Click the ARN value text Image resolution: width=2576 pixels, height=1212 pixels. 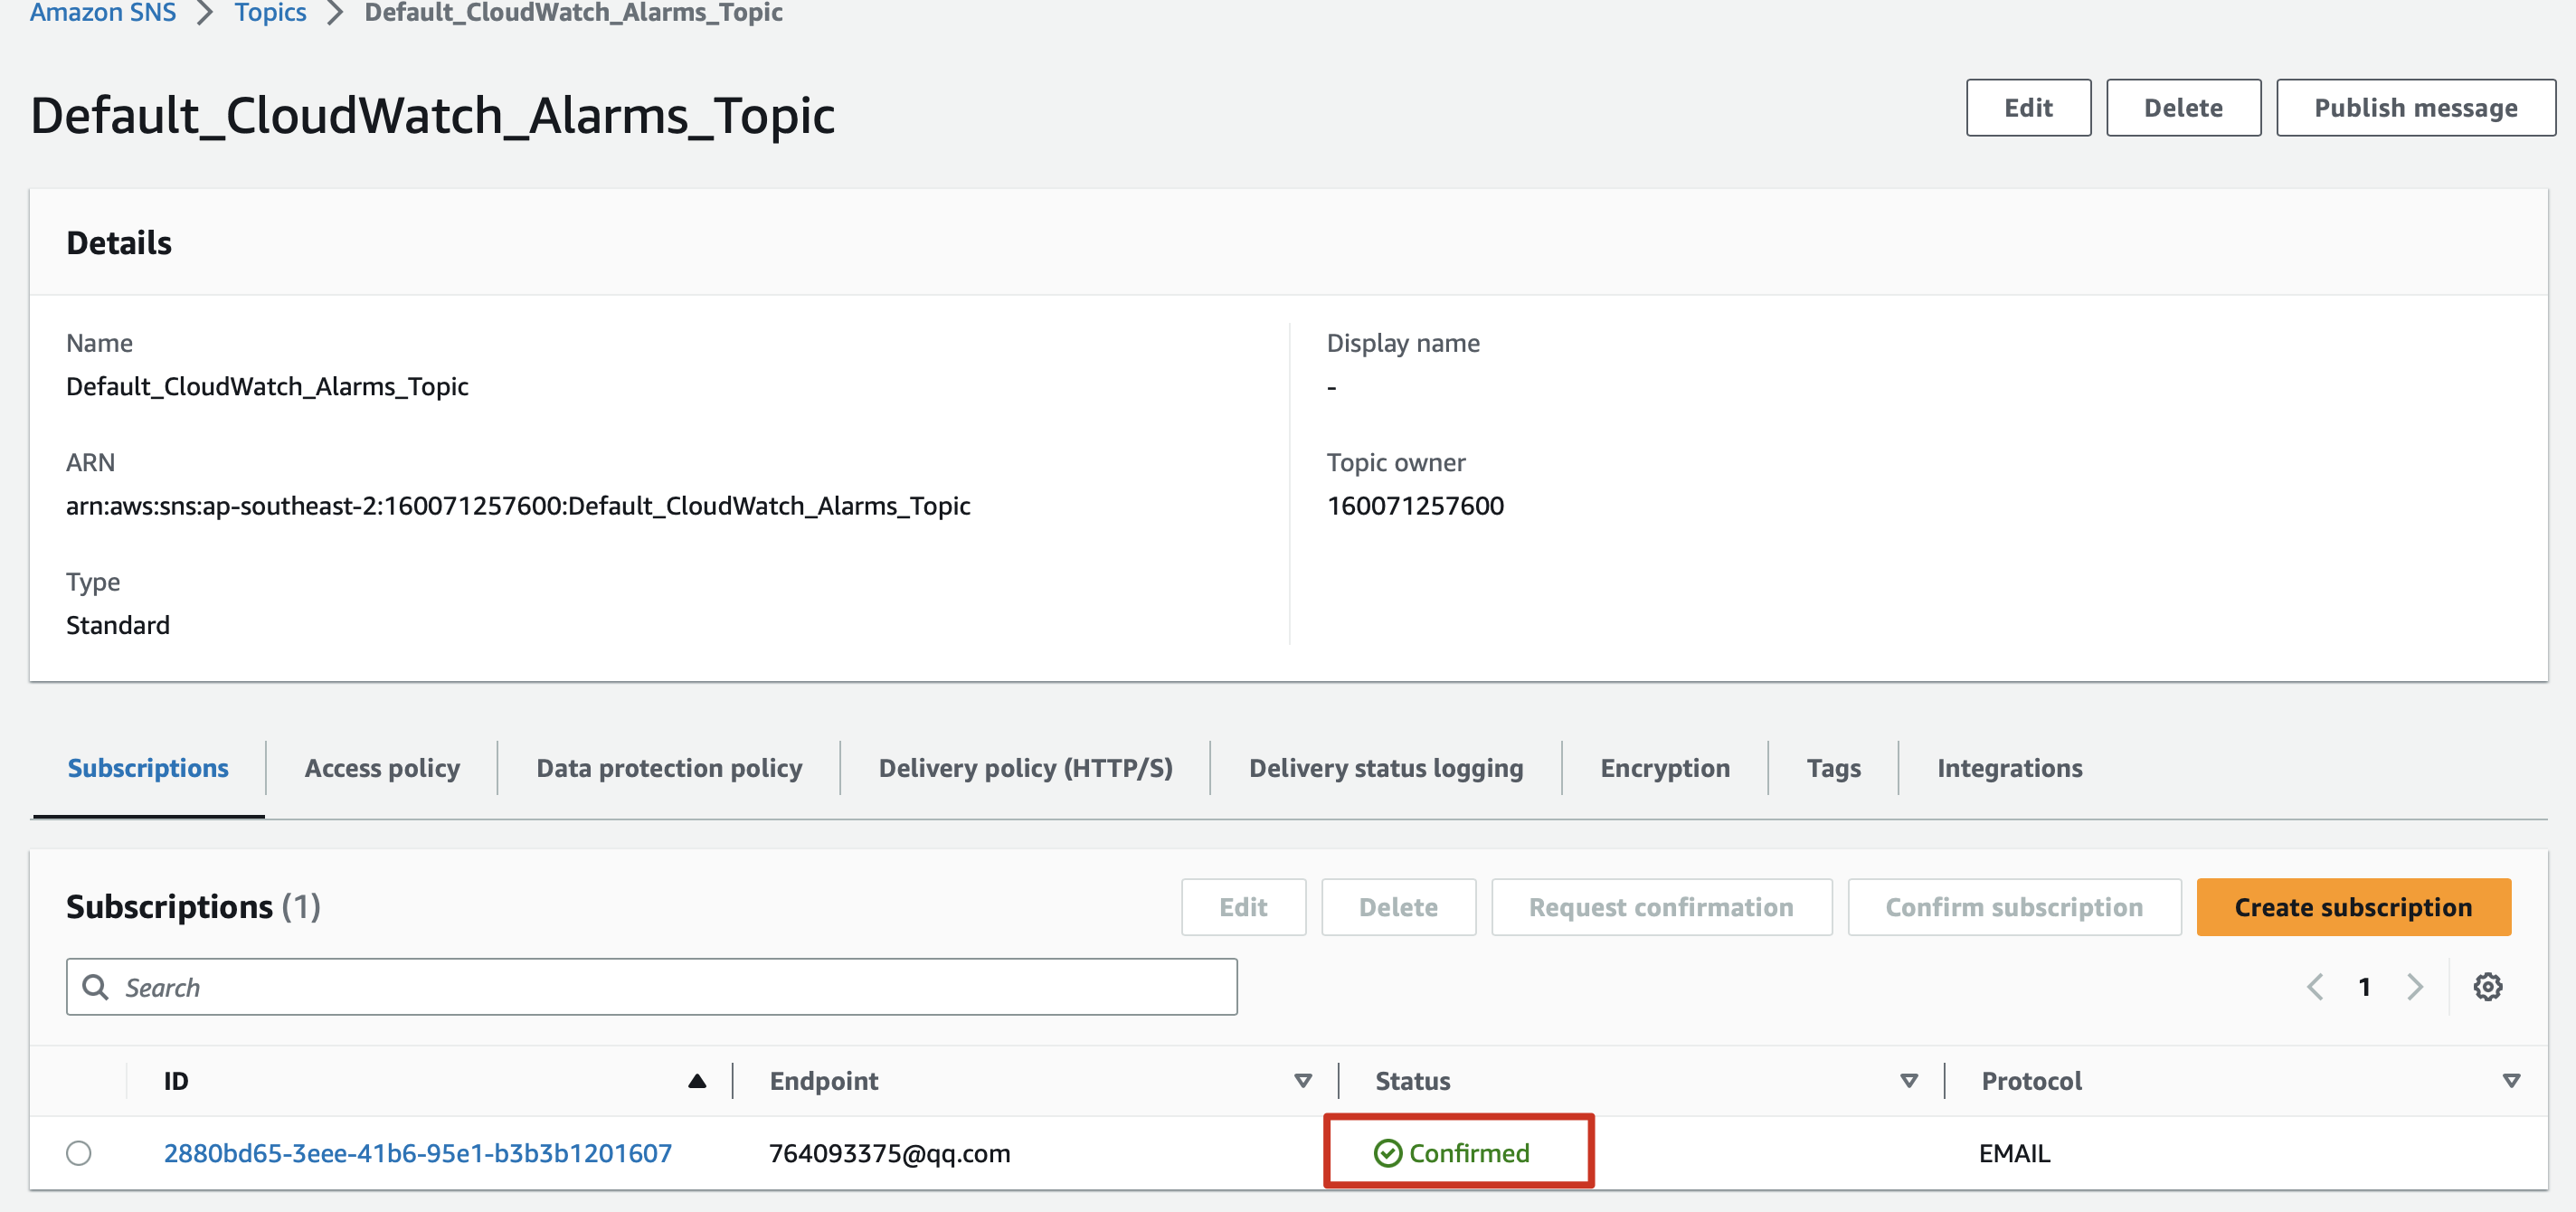[518, 506]
